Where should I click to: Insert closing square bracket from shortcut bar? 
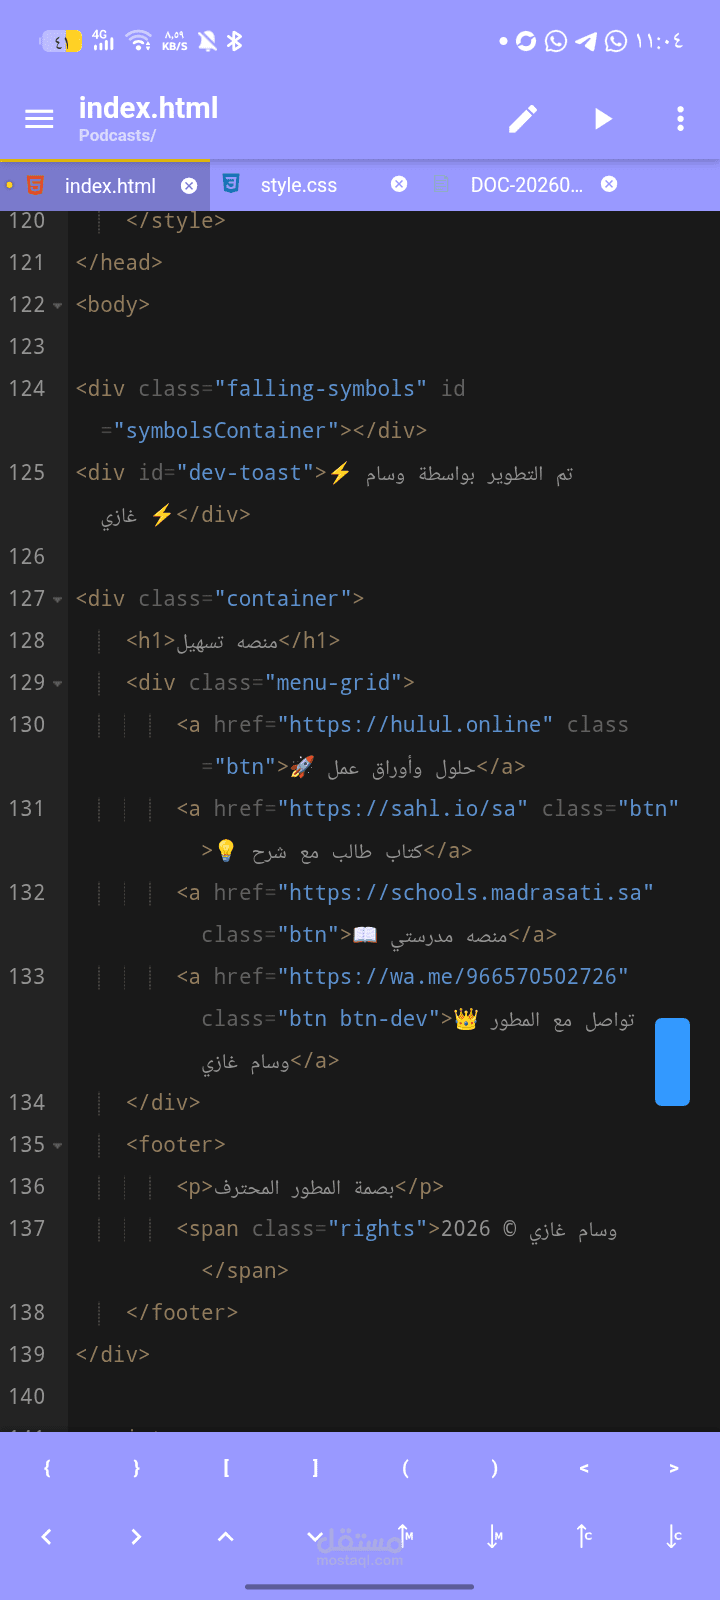(315, 1468)
